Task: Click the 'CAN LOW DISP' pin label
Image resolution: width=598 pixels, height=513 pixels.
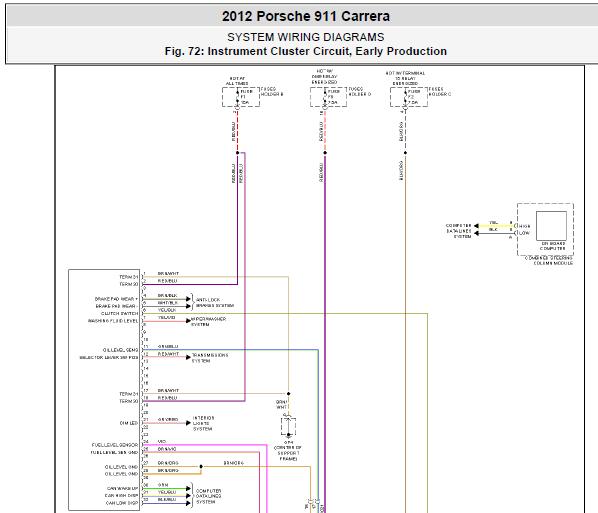Action: pos(122,503)
